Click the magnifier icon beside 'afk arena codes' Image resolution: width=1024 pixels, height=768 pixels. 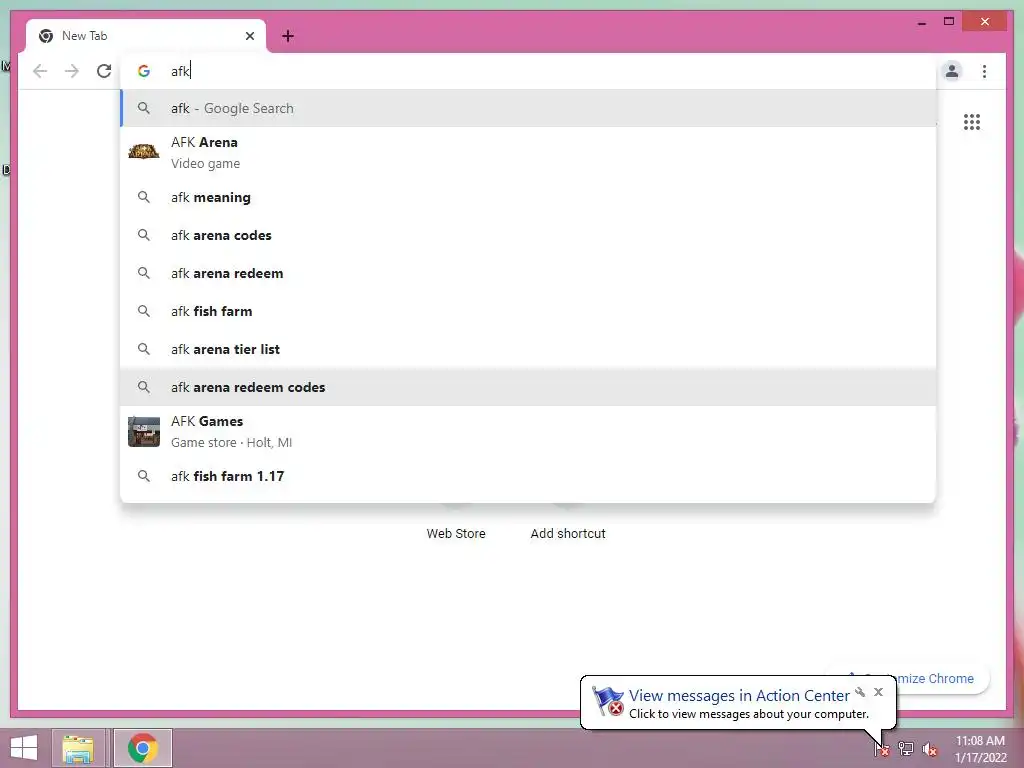click(x=144, y=235)
